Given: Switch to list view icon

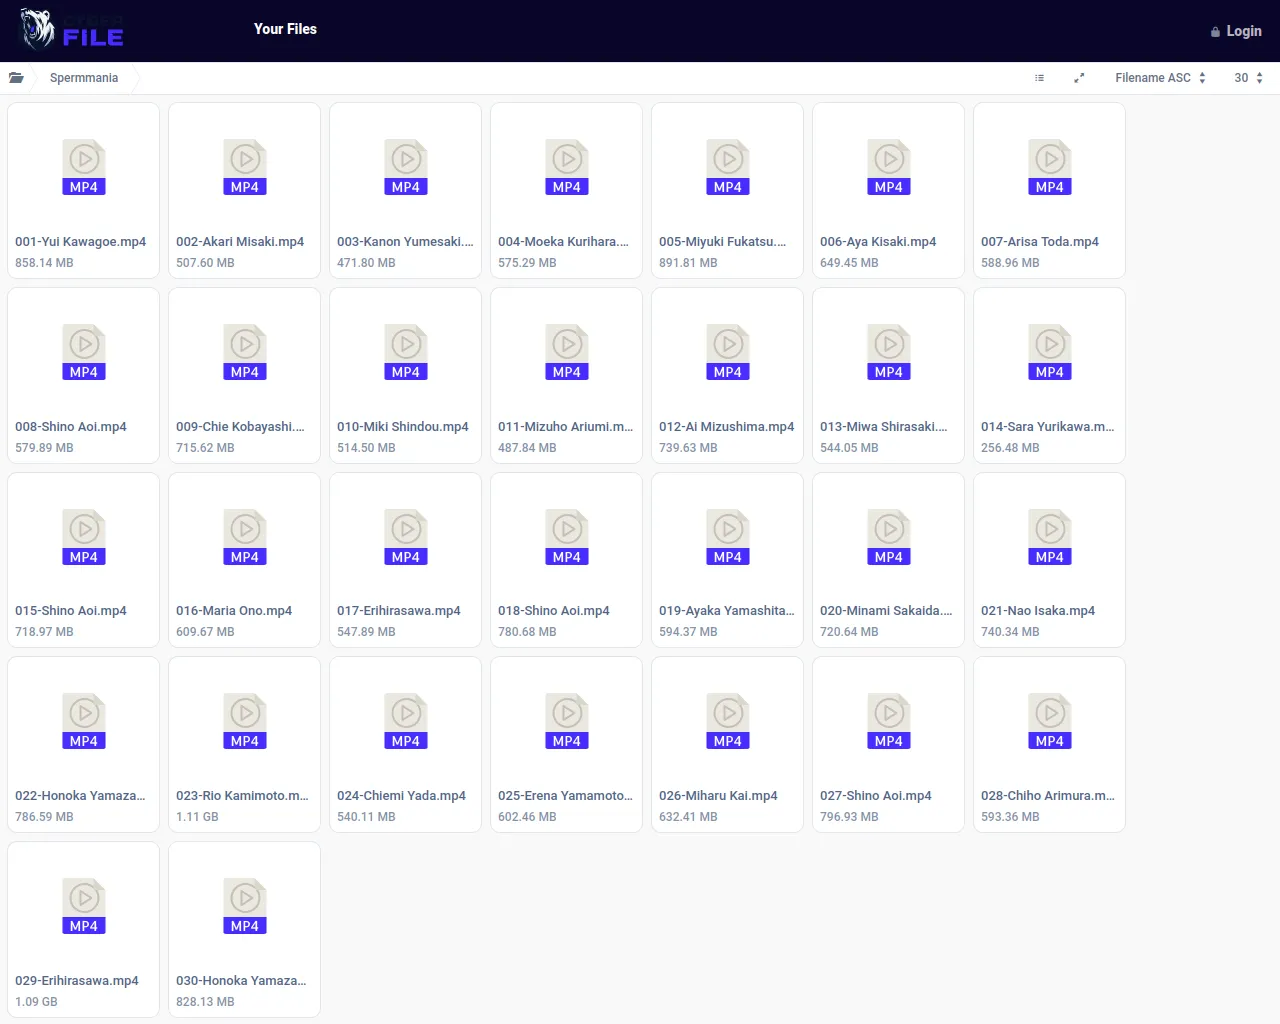Looking at the screenshot, I should pos(1039,78).
